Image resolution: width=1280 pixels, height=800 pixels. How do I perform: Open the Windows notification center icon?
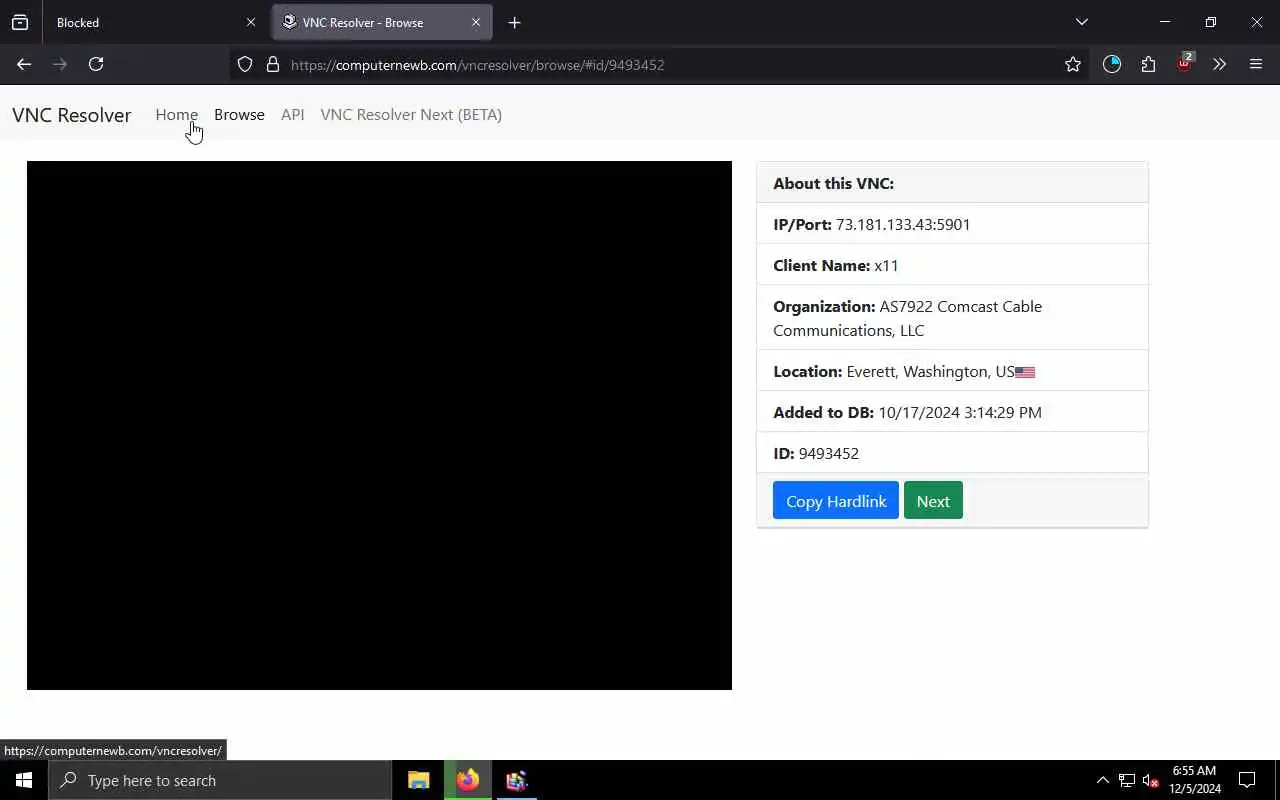1247,780
